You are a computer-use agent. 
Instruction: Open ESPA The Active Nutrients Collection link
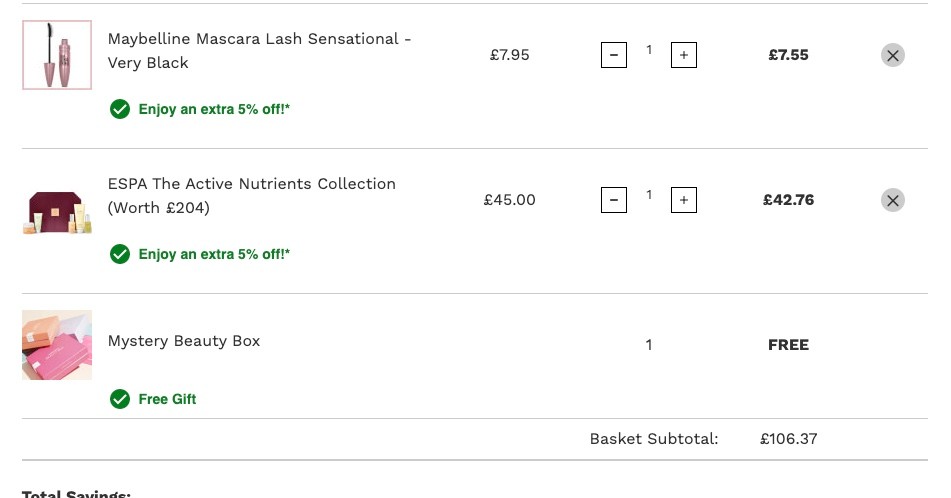click(252, 195)
